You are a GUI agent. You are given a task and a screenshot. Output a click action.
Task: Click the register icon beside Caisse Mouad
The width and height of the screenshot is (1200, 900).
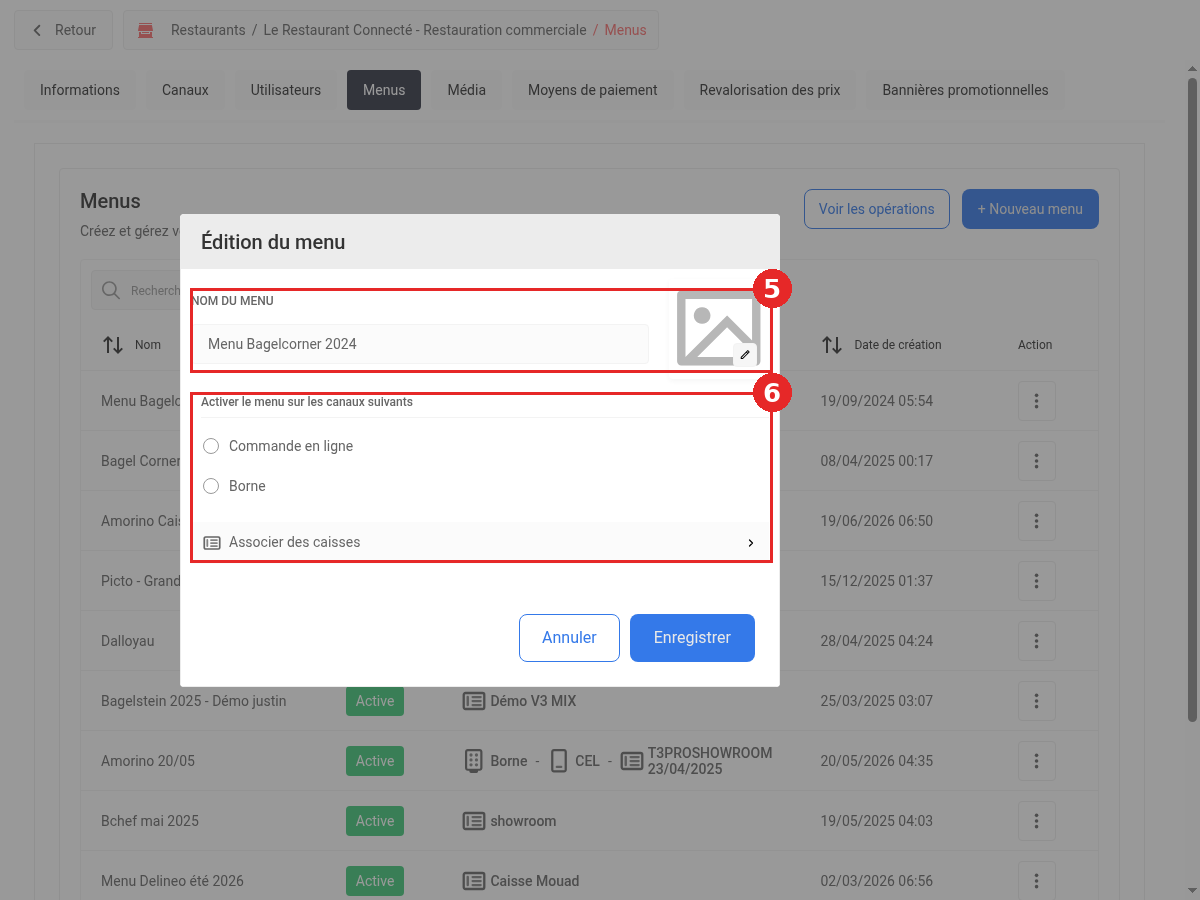(474, 881)
